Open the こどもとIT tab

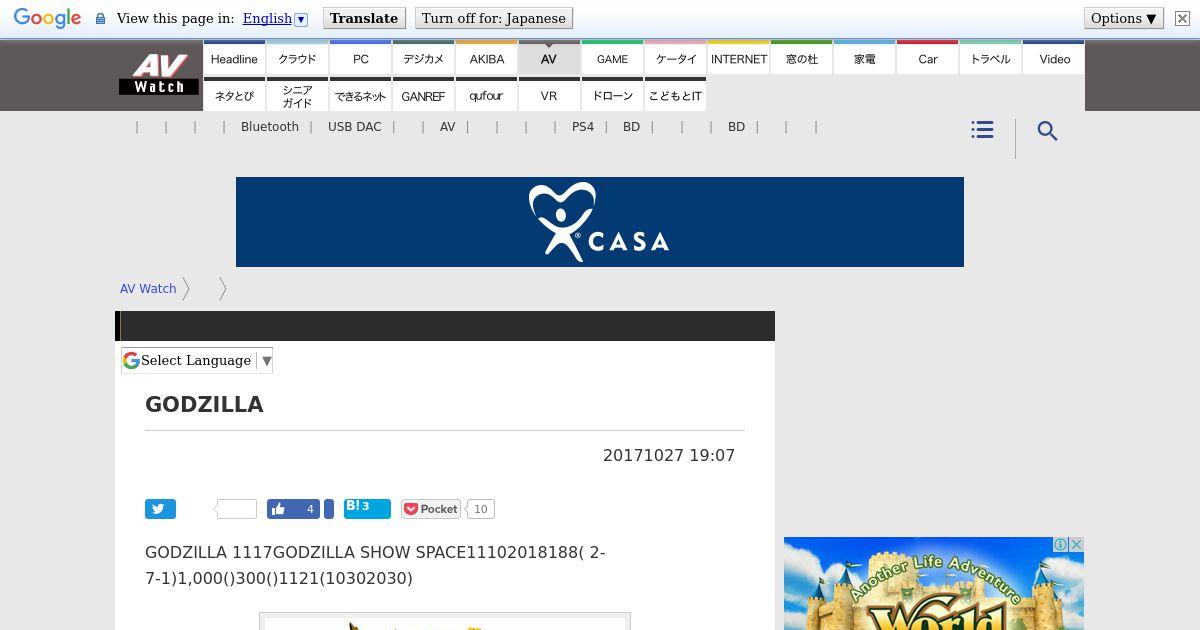tap(675, 95)
